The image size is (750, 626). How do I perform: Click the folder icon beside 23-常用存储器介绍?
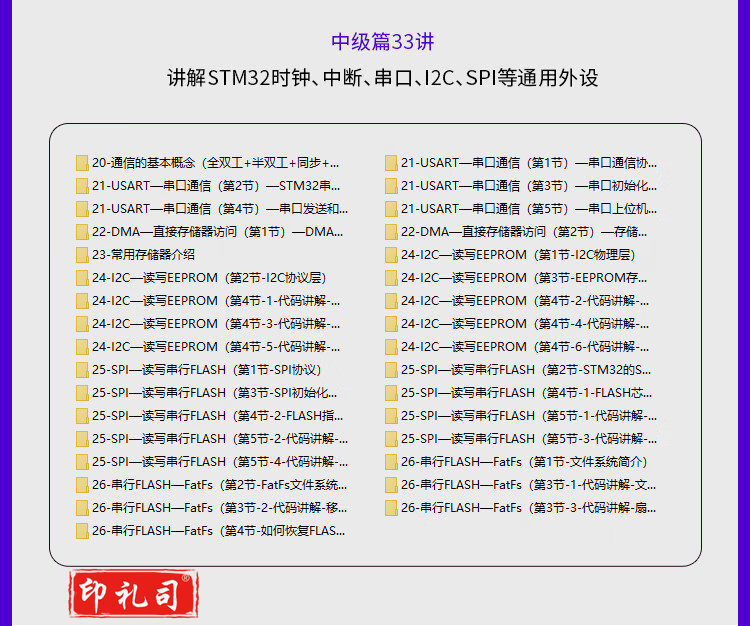coord(82,255)
